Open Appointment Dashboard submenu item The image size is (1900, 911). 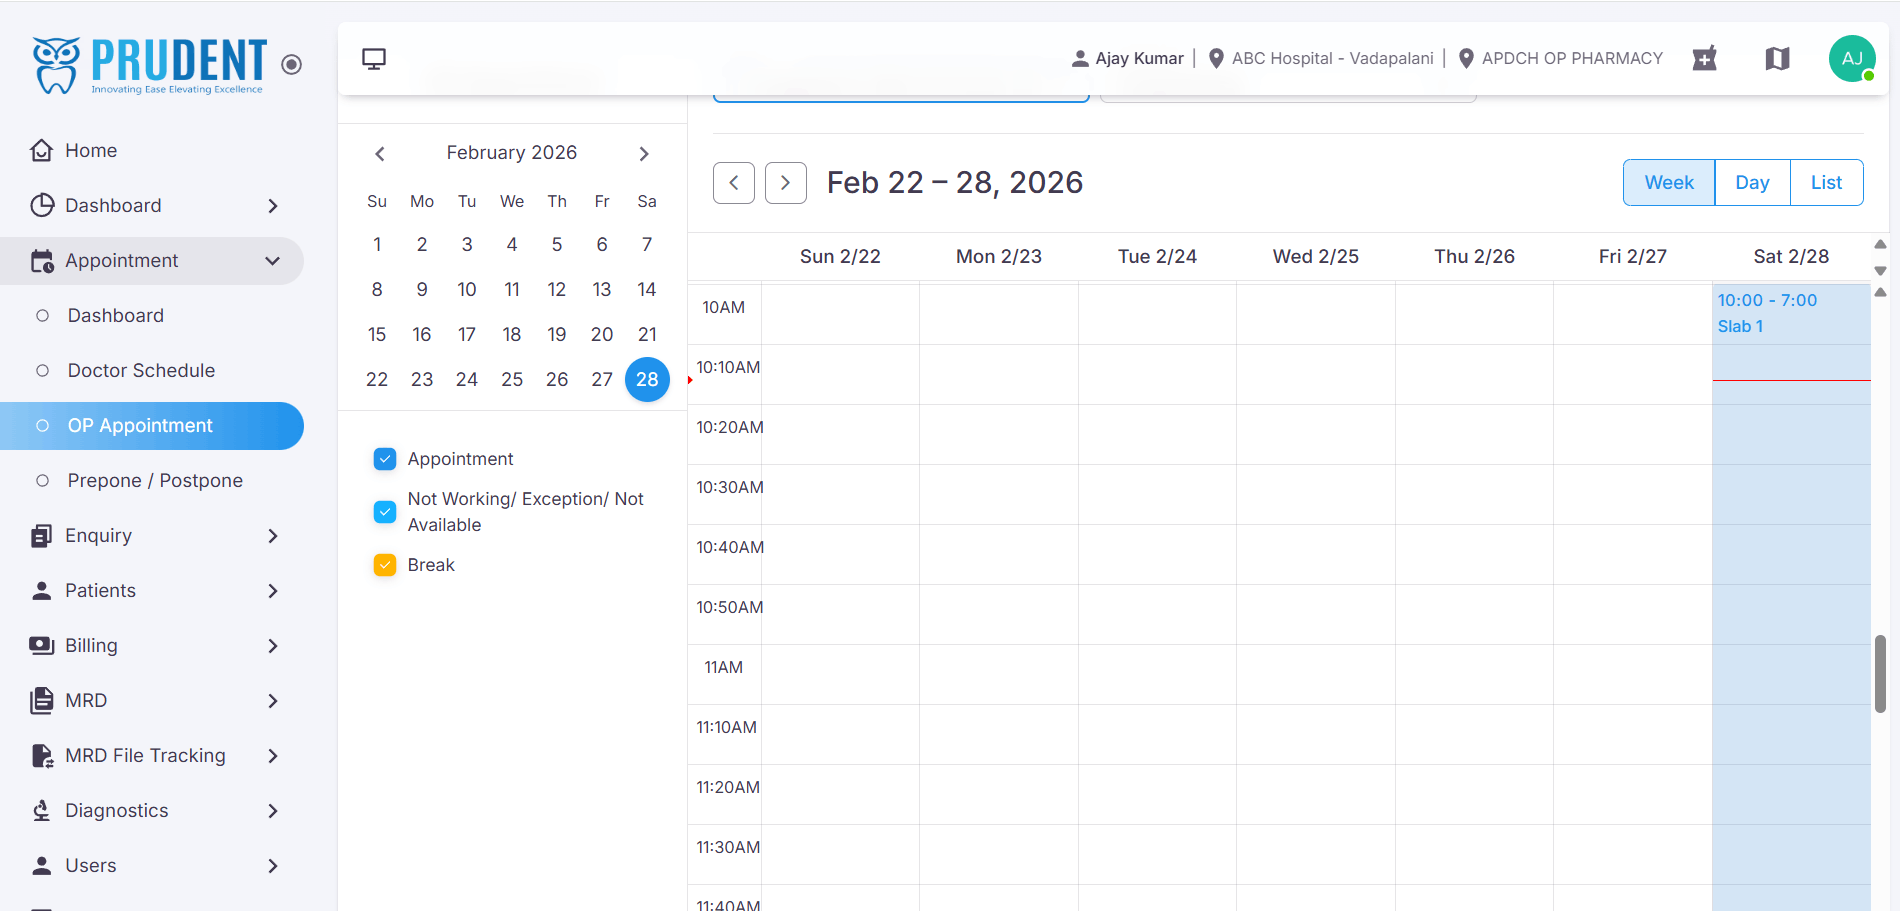pos(152,315)
